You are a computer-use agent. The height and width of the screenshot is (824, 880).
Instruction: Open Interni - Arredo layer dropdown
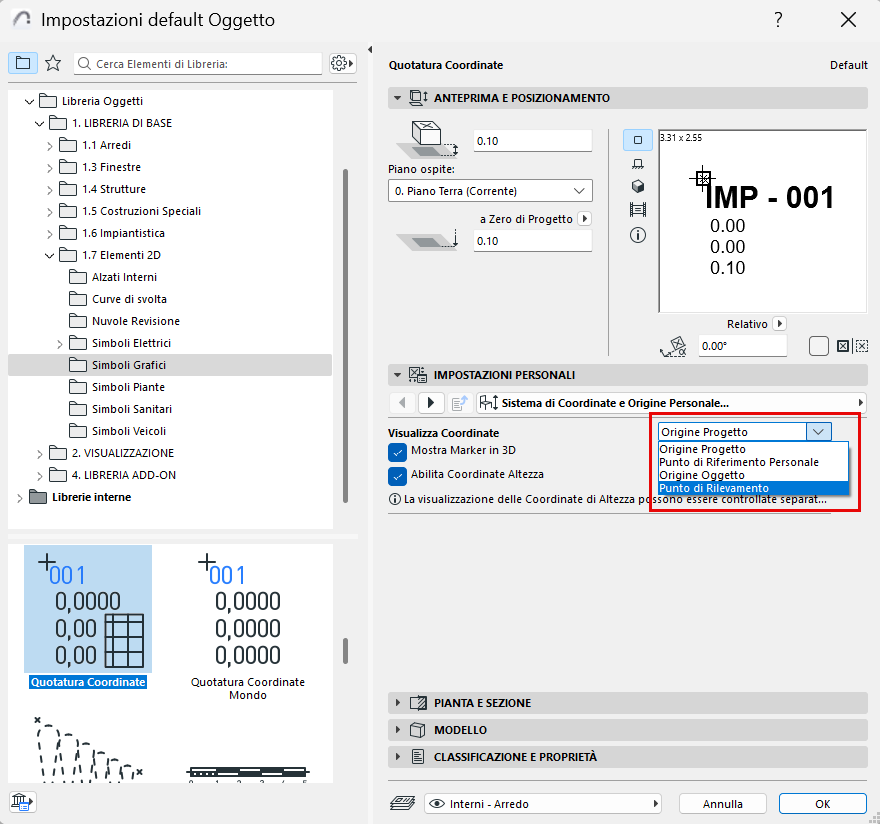(543, 804)
